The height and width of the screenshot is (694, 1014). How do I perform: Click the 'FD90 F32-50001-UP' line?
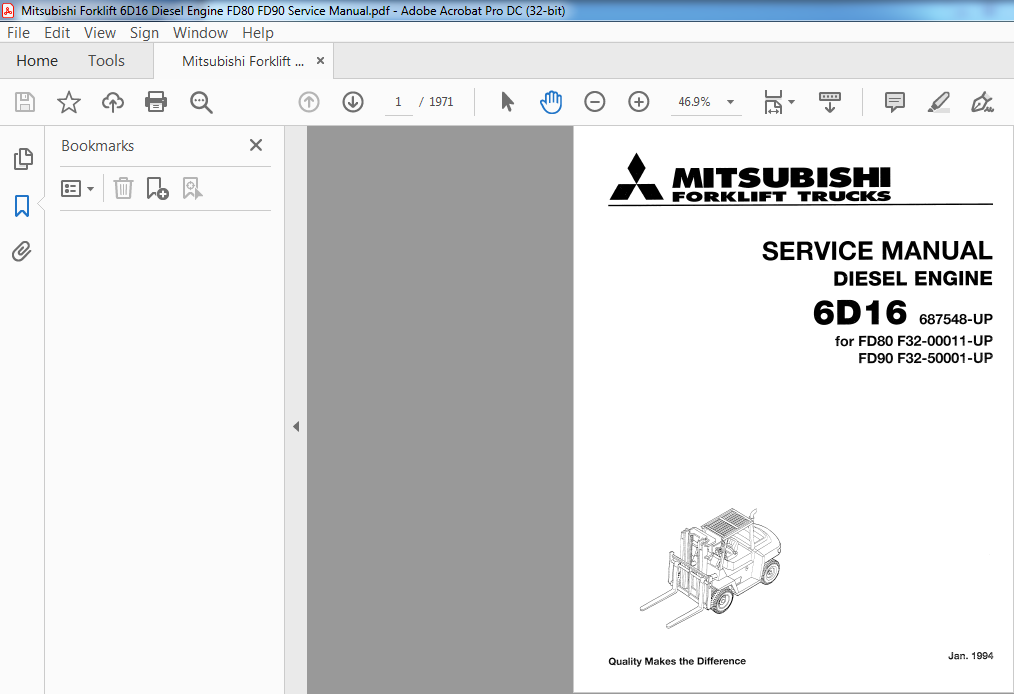925,358
